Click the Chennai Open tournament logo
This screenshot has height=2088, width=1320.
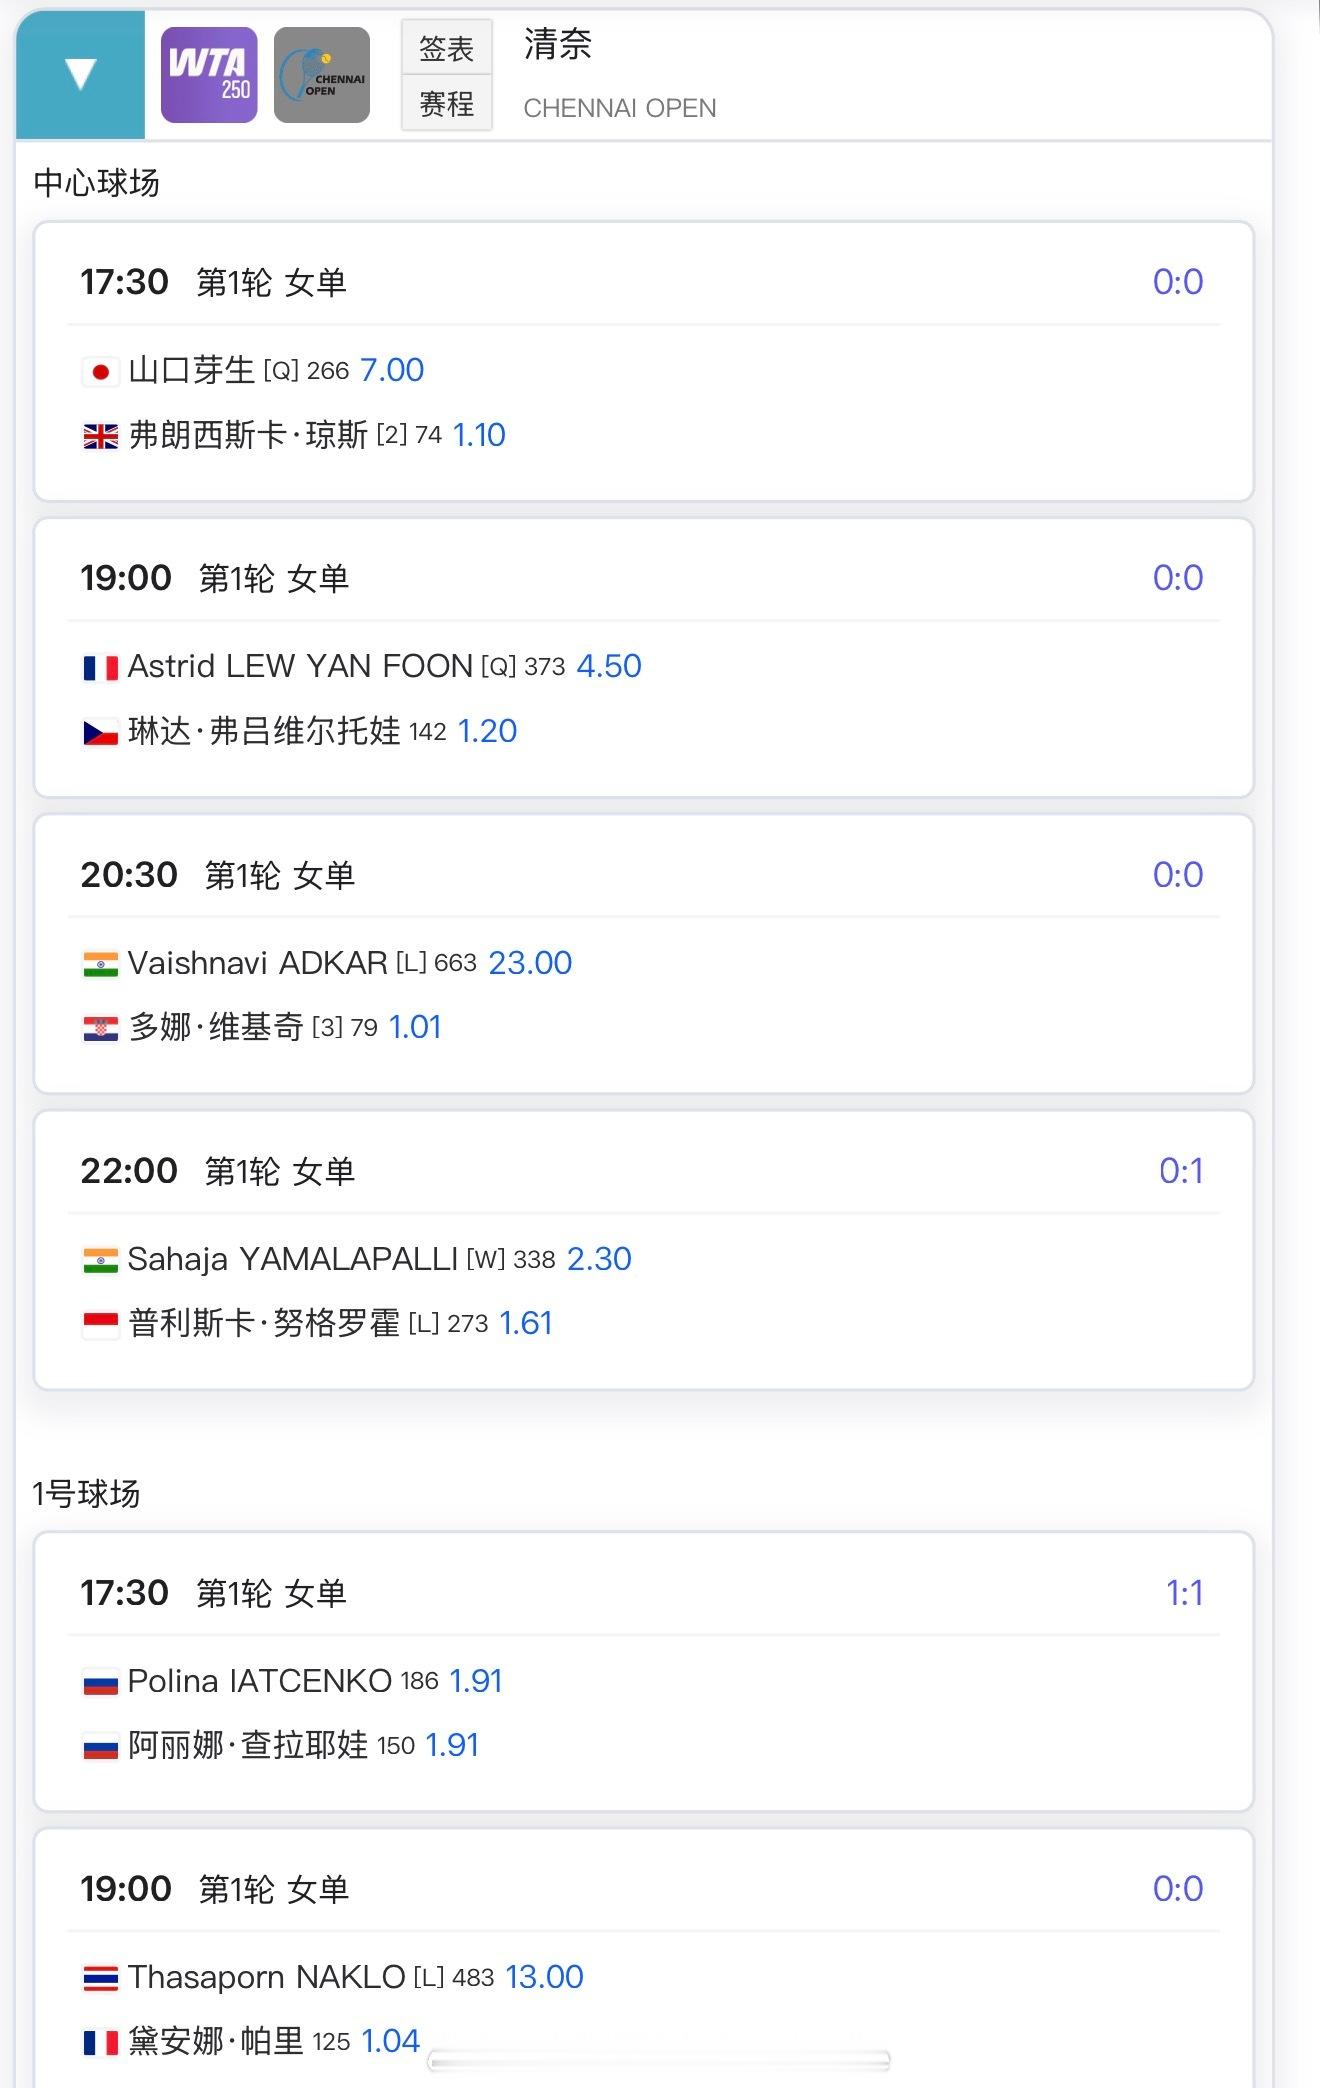[x=321, y=75]
